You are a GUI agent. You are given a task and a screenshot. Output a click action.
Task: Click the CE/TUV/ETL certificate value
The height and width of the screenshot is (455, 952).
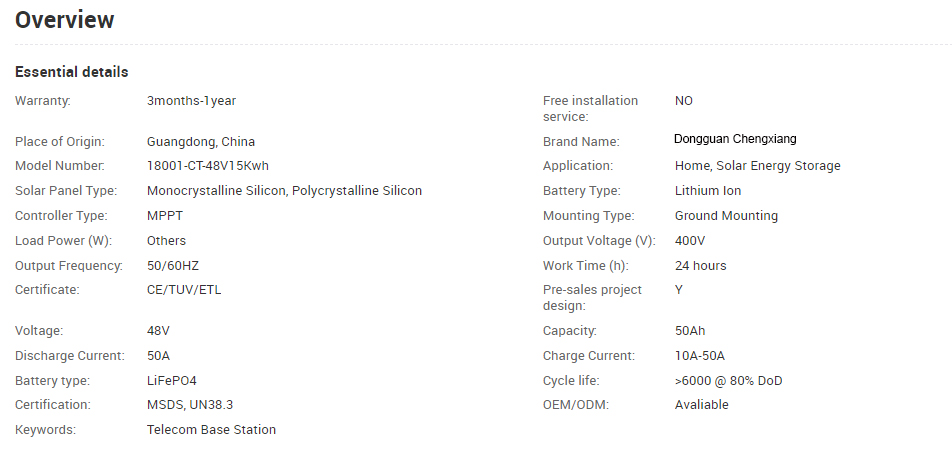184,290
